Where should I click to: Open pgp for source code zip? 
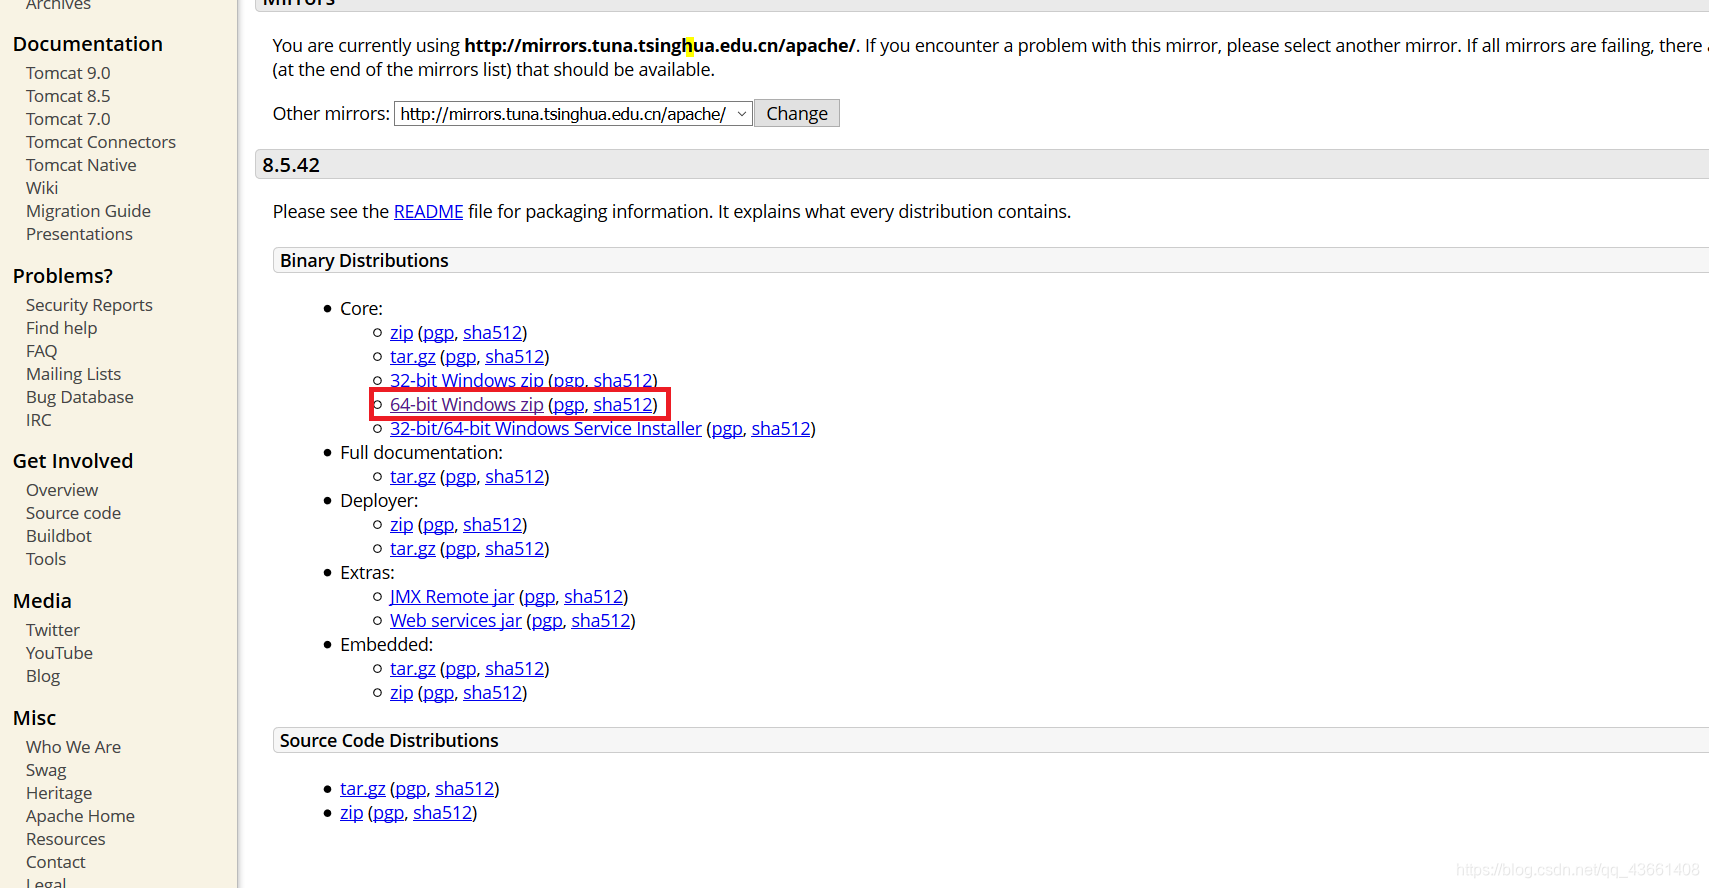point(389,813)
